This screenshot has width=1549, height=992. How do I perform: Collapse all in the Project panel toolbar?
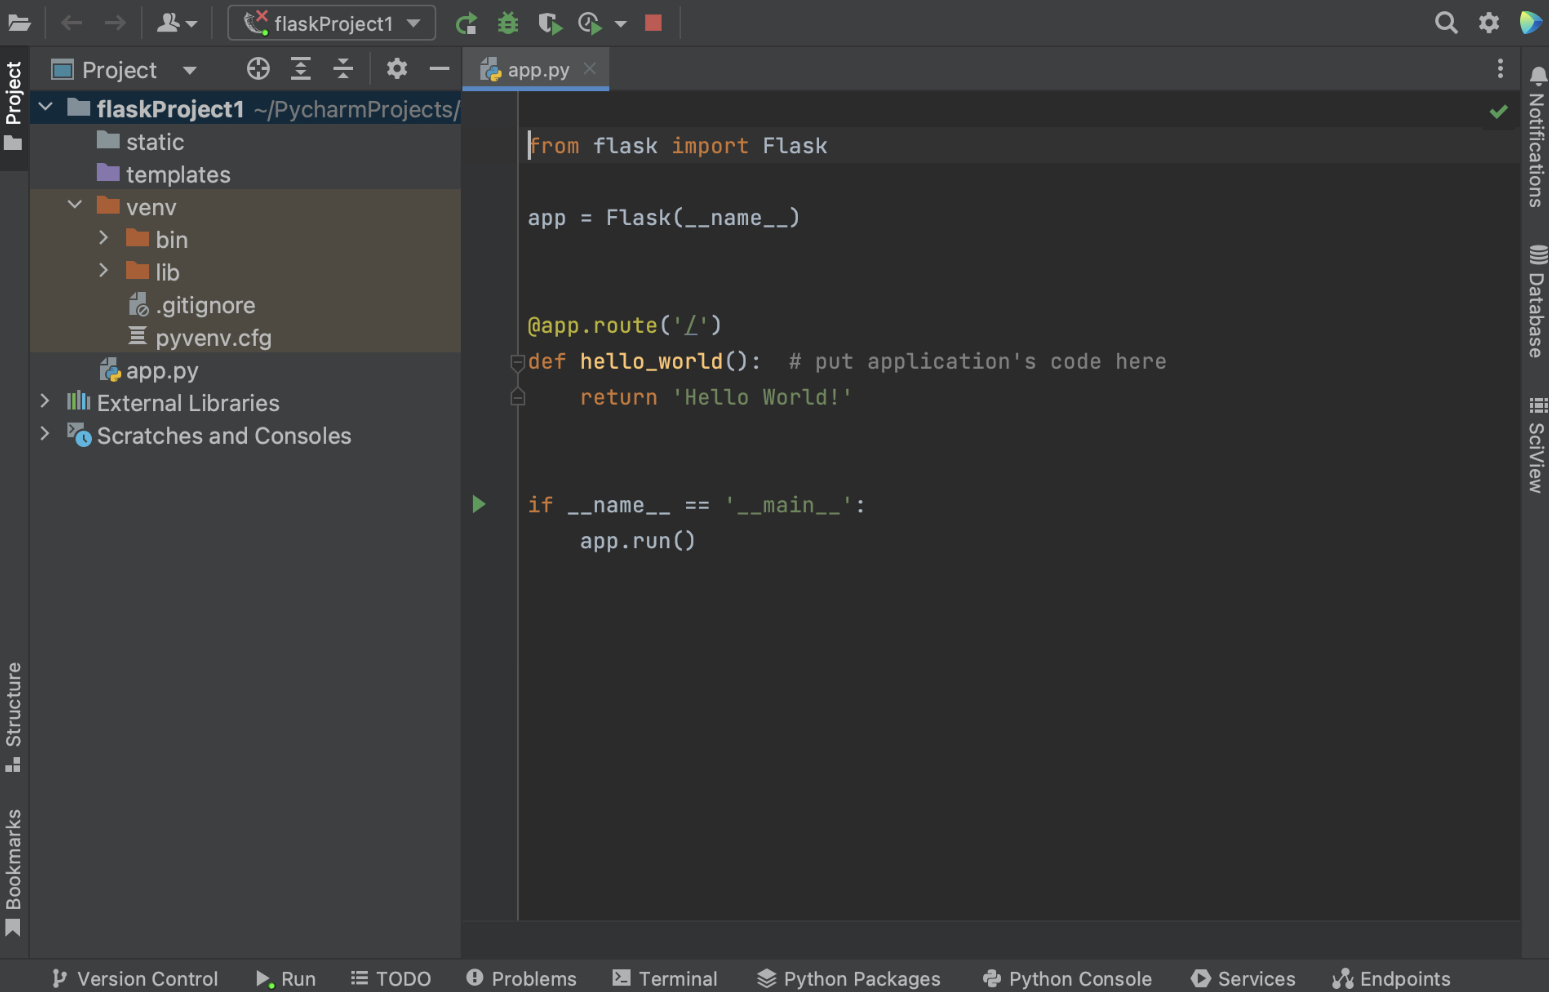[x=343, y=69]
